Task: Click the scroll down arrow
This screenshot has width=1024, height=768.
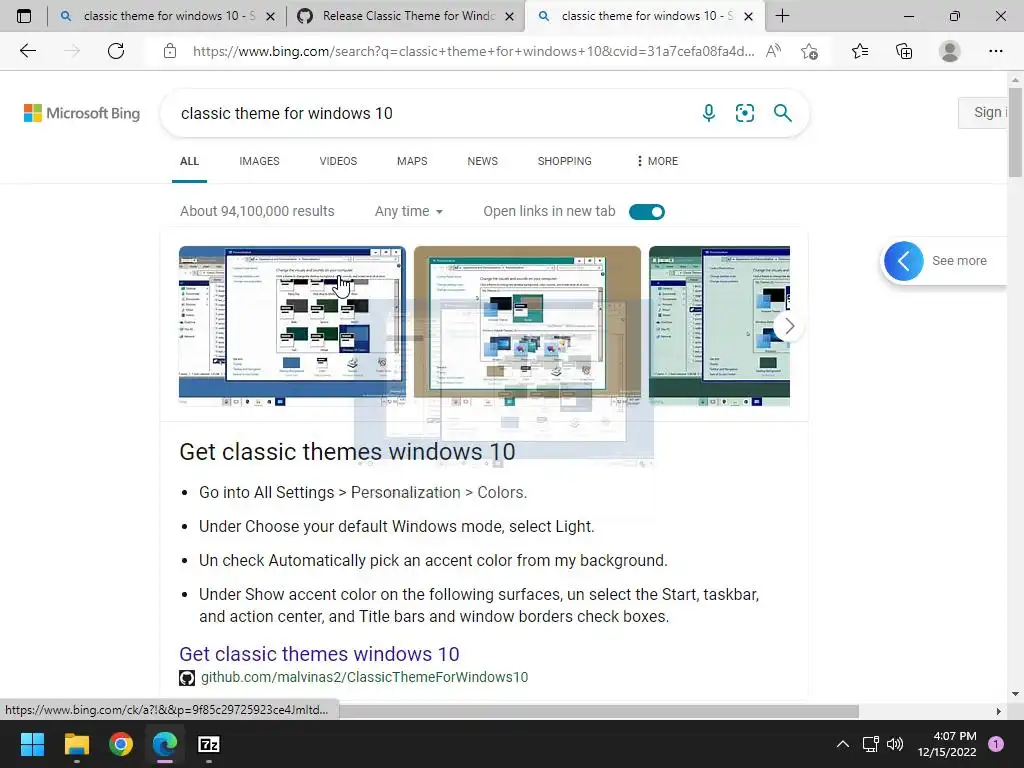Action: tap(1015, 694)
